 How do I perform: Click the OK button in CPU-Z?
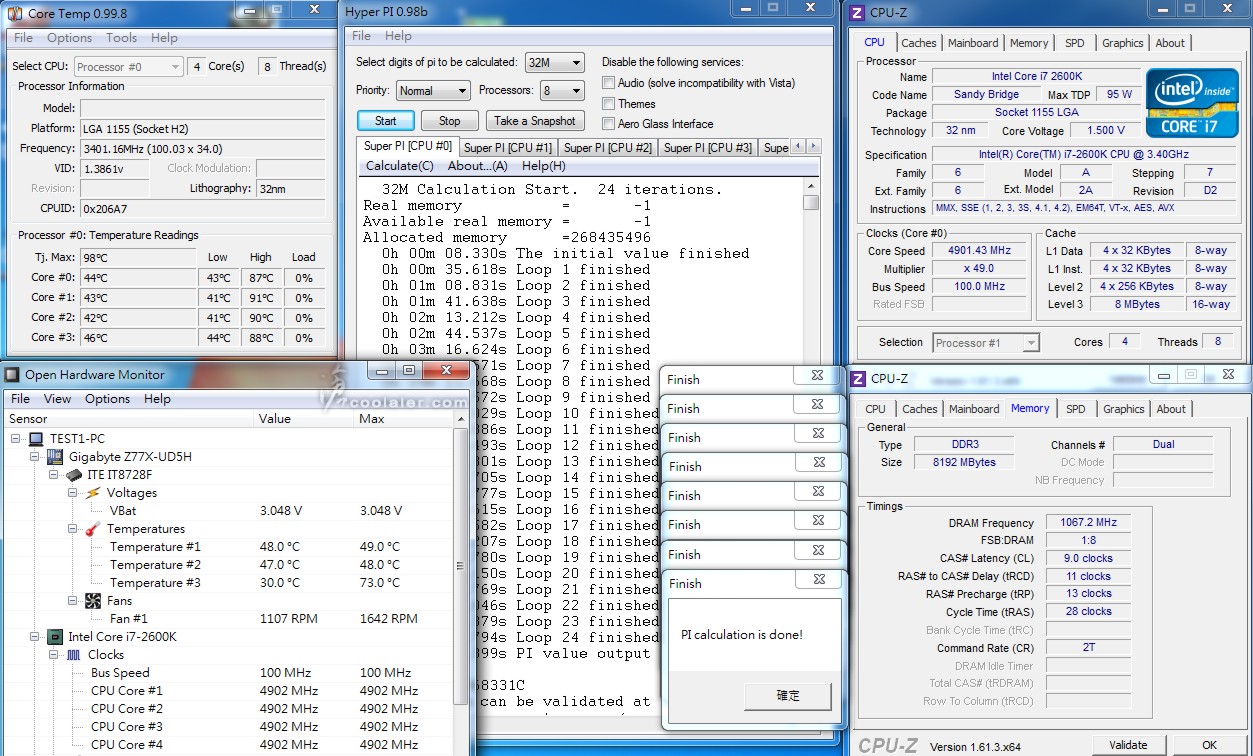(1210, 745)
